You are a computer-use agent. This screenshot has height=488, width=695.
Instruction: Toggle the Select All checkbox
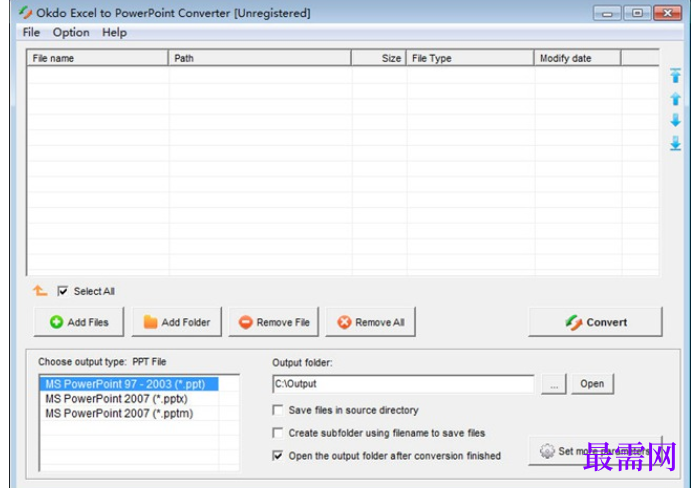coord(62,291)
